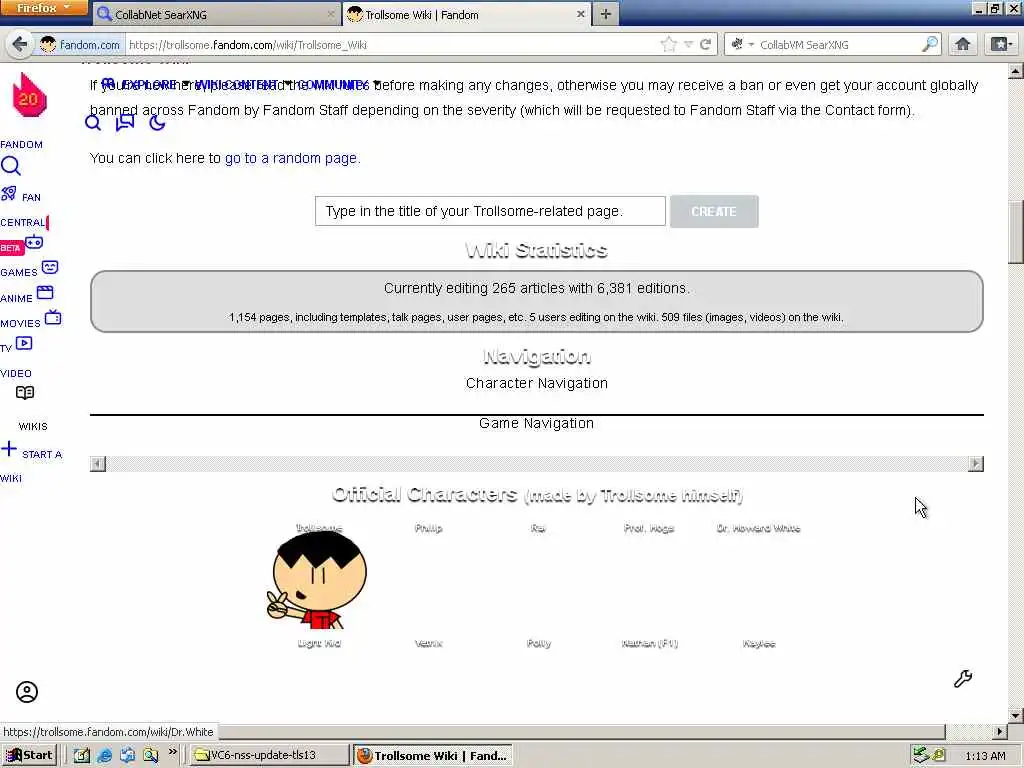This screenshot has width=1024, height=768.
Task: Toggle dark theme with the moon icon
Action: [157, 122]
